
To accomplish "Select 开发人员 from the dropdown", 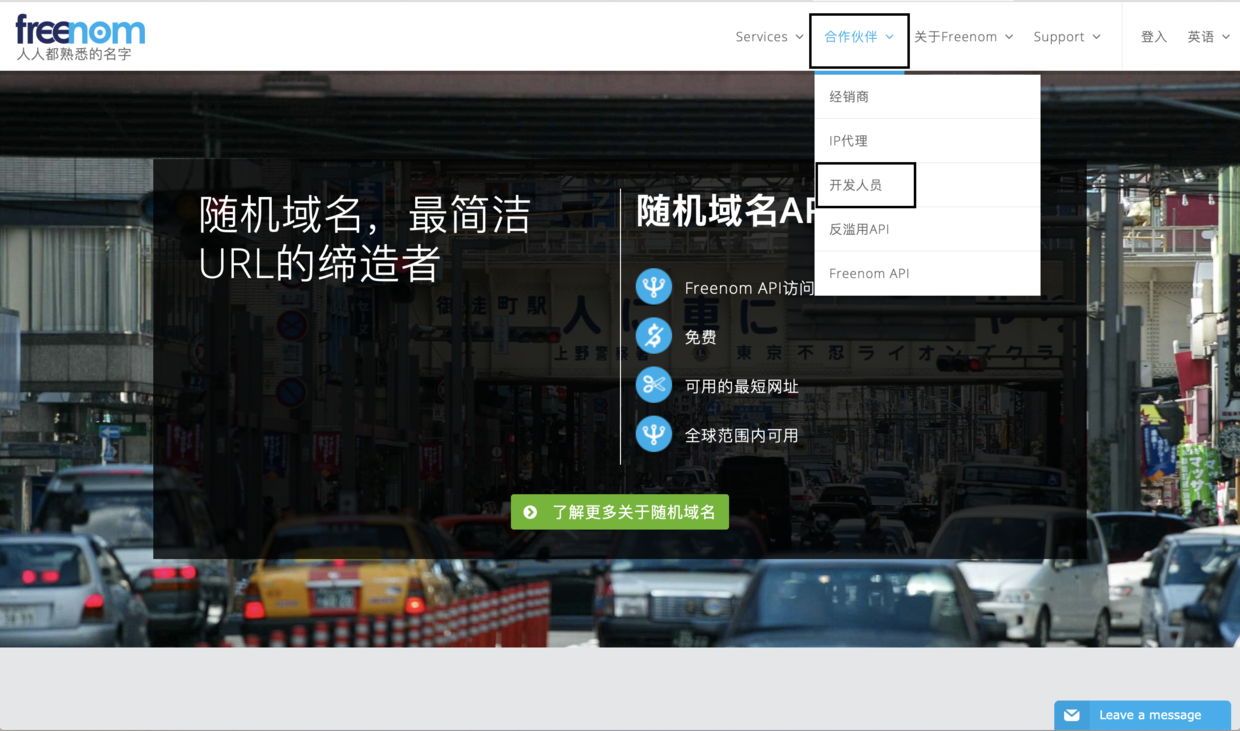I will pos(927,185).
